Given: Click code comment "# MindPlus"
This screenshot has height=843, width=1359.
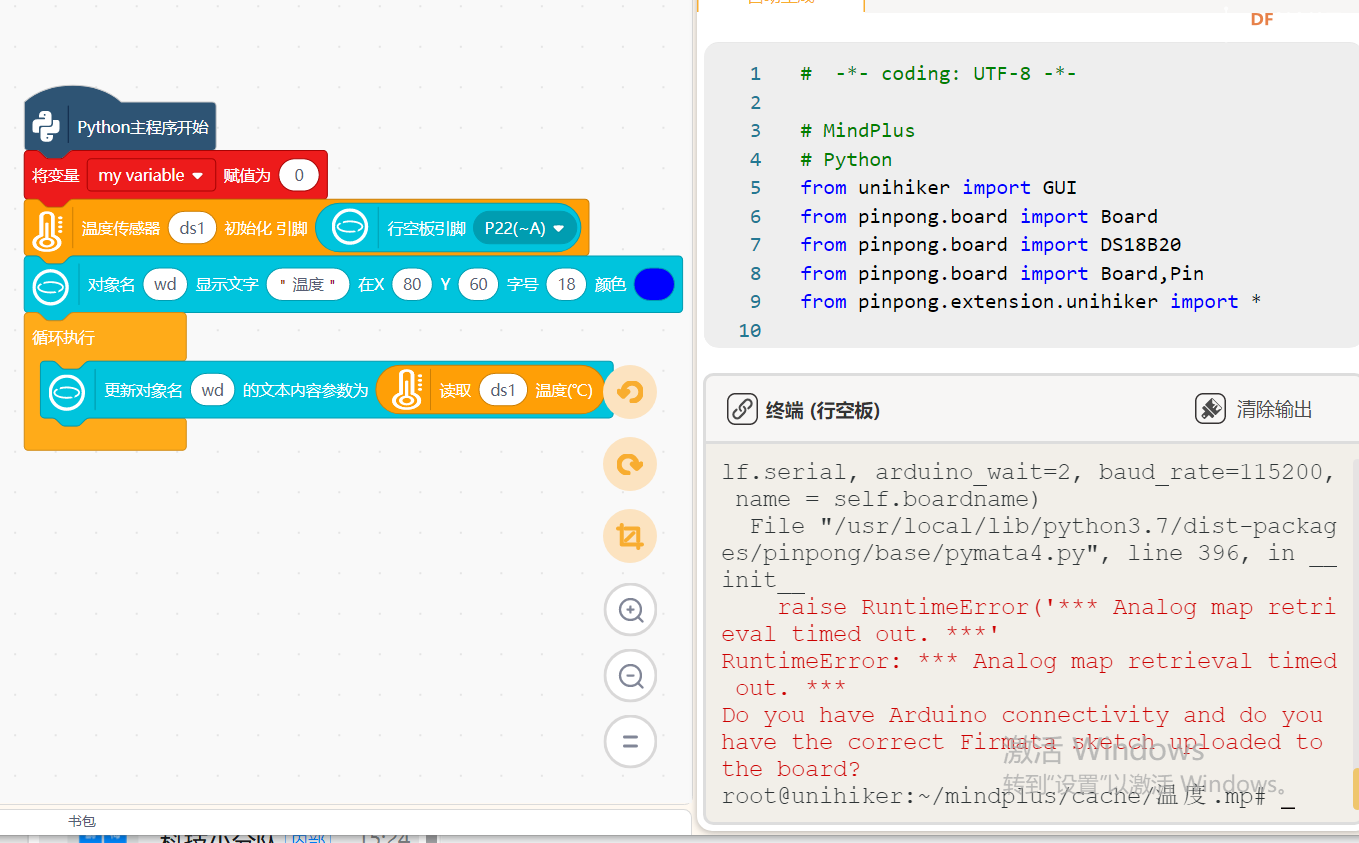Looking at the screenshot, I should [x=858, y=130].
